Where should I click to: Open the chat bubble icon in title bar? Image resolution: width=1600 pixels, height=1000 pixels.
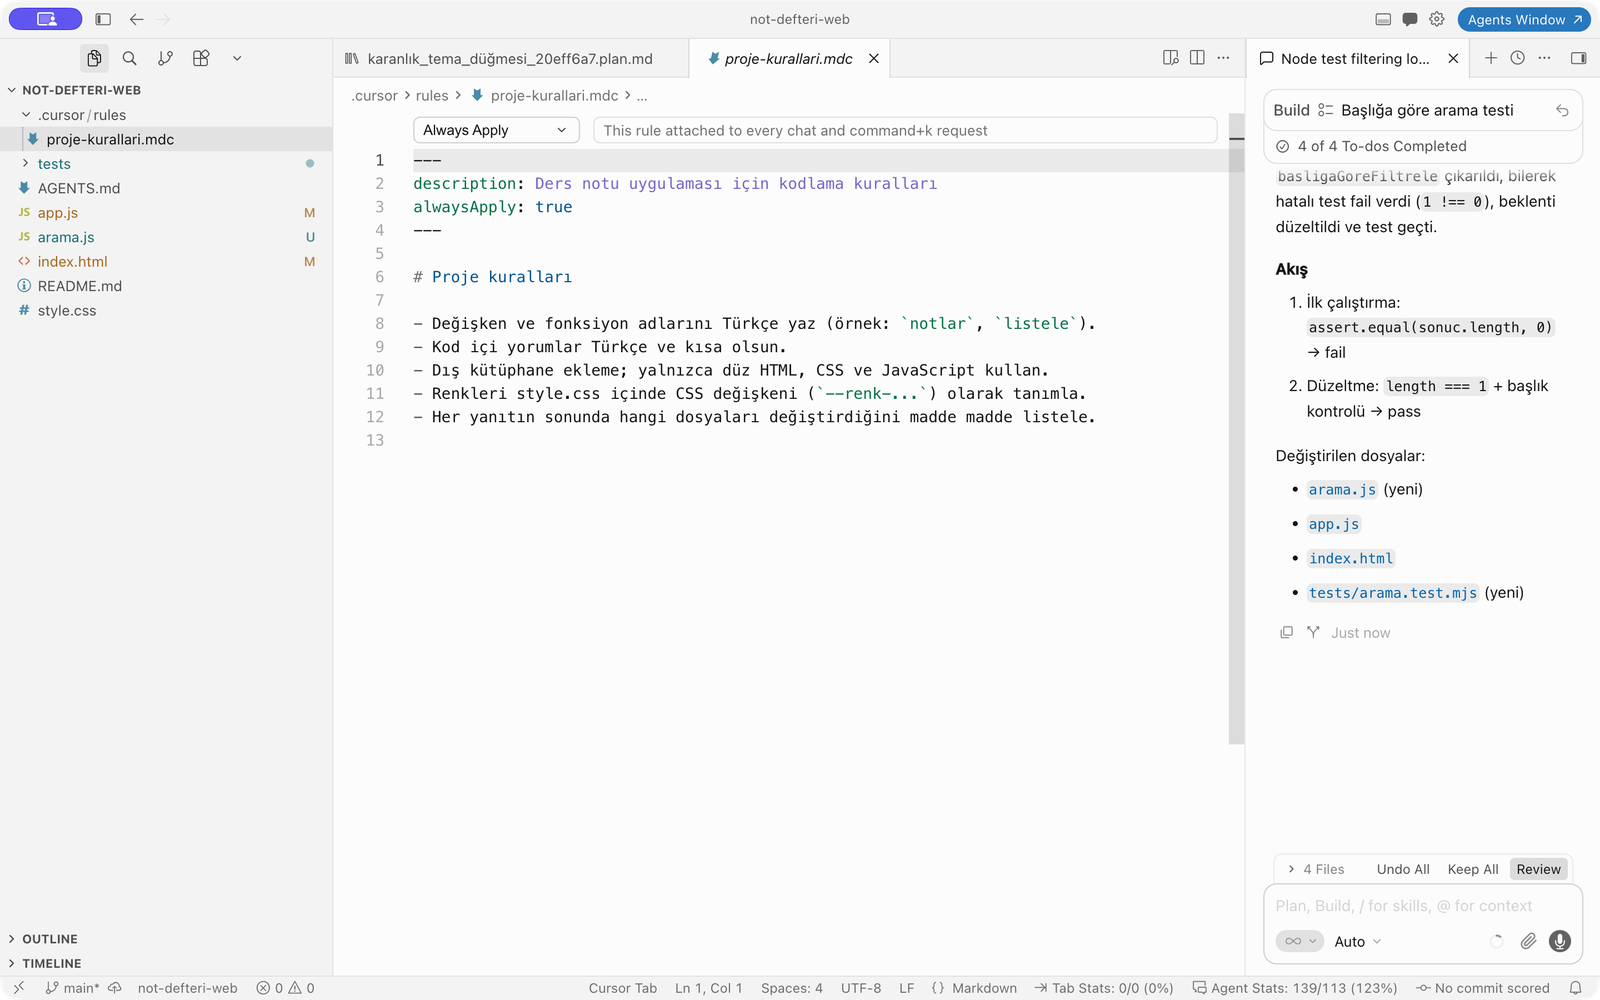pyautogui.click(x=1410, y=19)
